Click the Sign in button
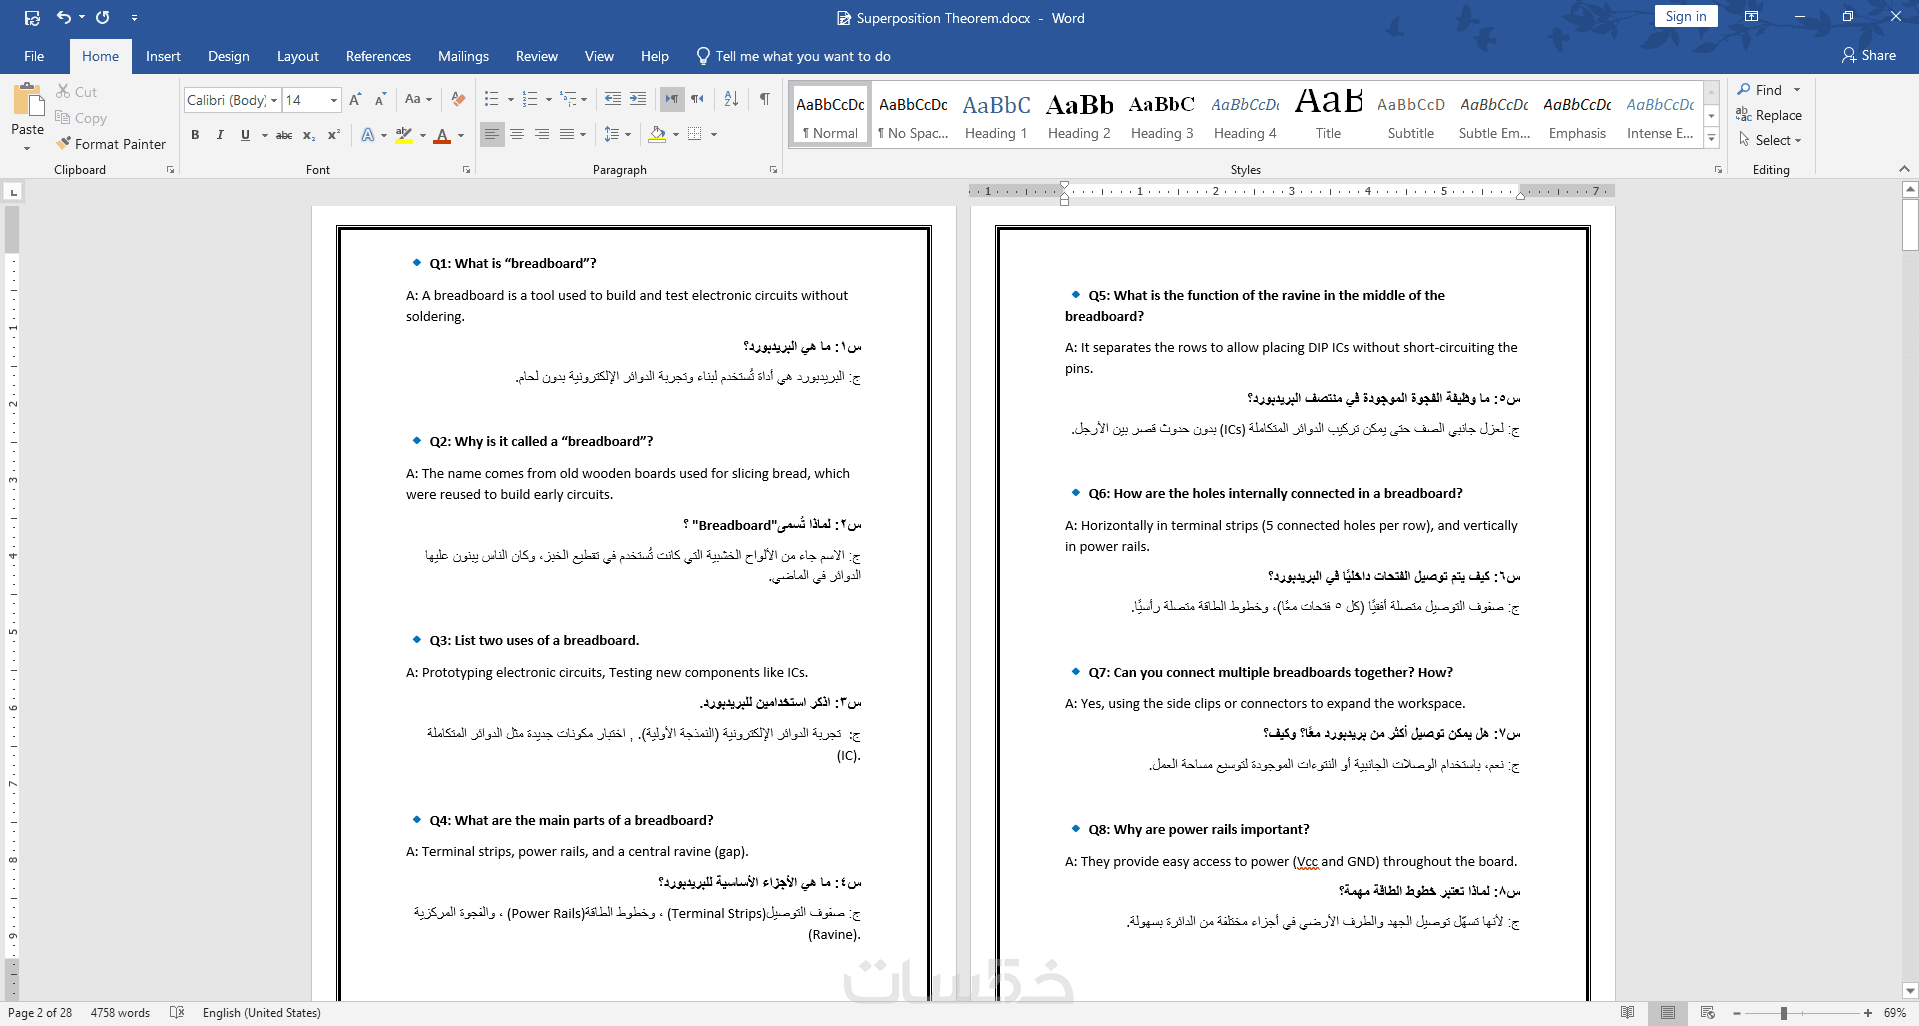This screenshot has height=1026, width=1919. tap(1686, 16)
